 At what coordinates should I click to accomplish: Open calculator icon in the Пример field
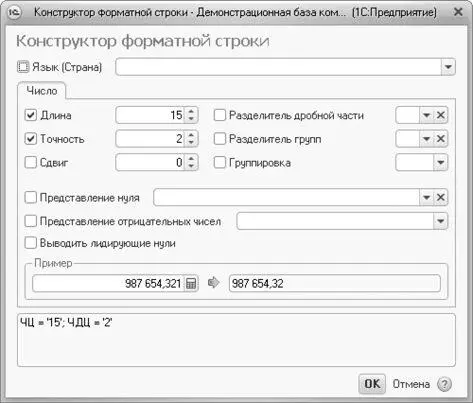191,284
